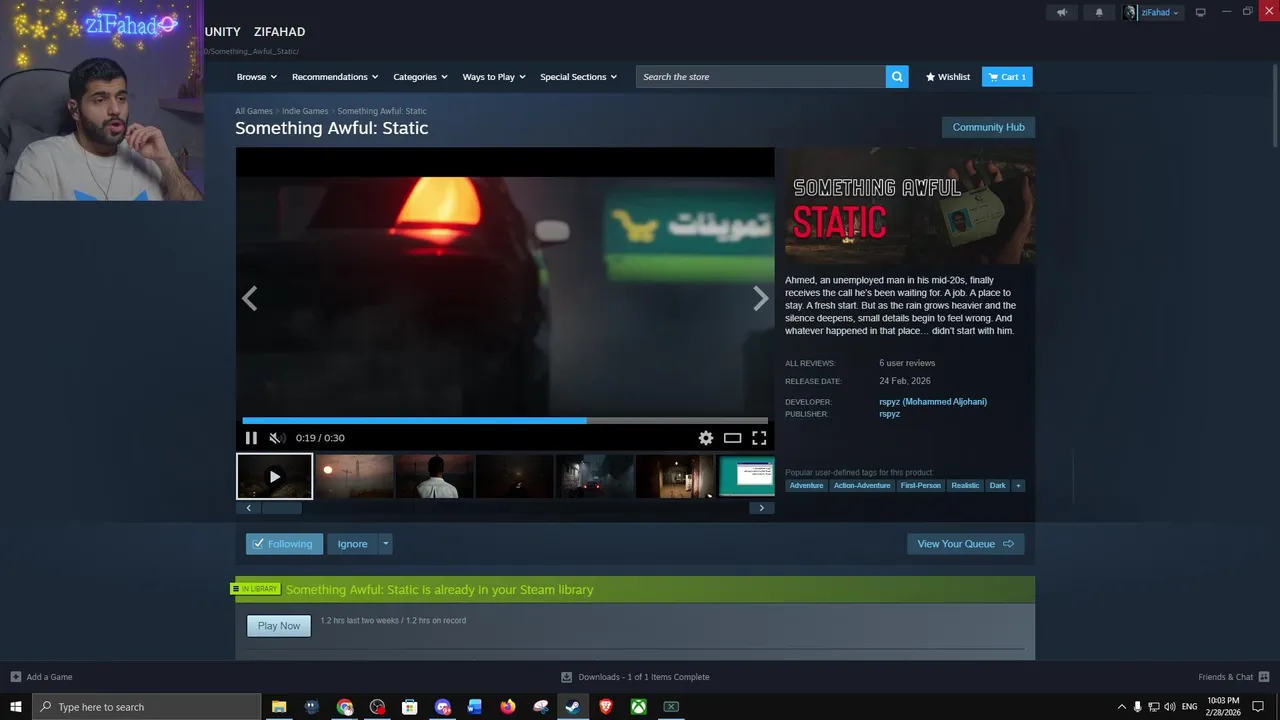Pause the trailer video

251,438
